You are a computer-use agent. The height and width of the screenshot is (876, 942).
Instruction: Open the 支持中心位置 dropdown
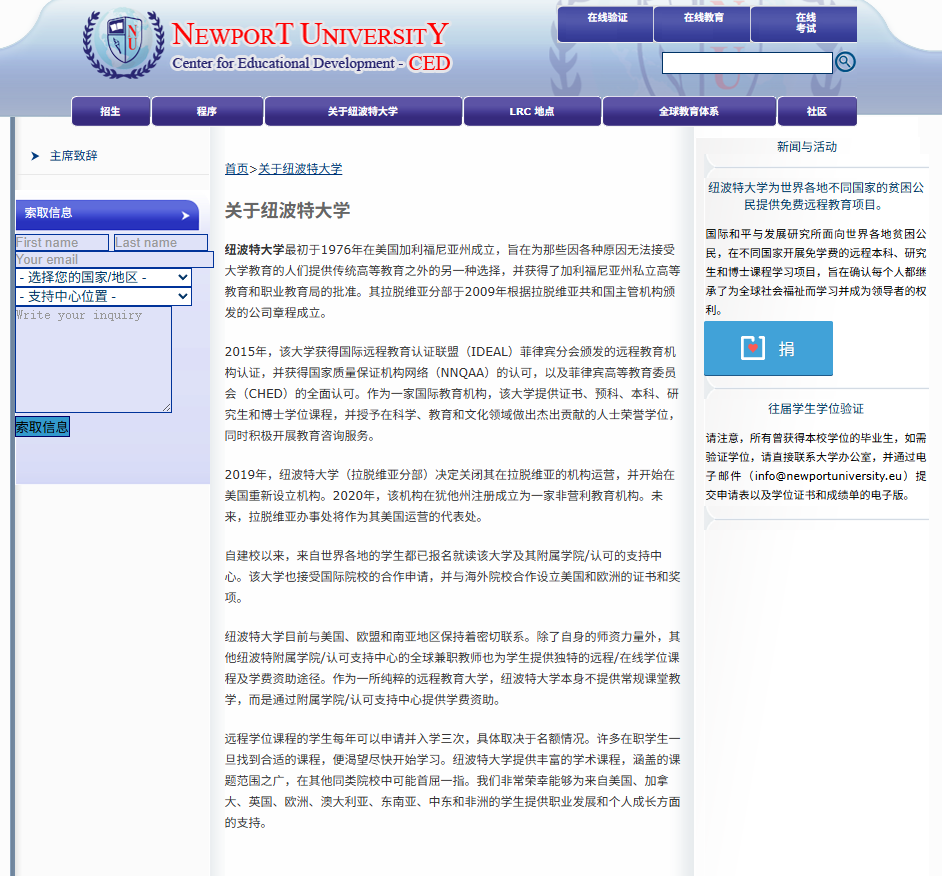(x=103, y=296)
